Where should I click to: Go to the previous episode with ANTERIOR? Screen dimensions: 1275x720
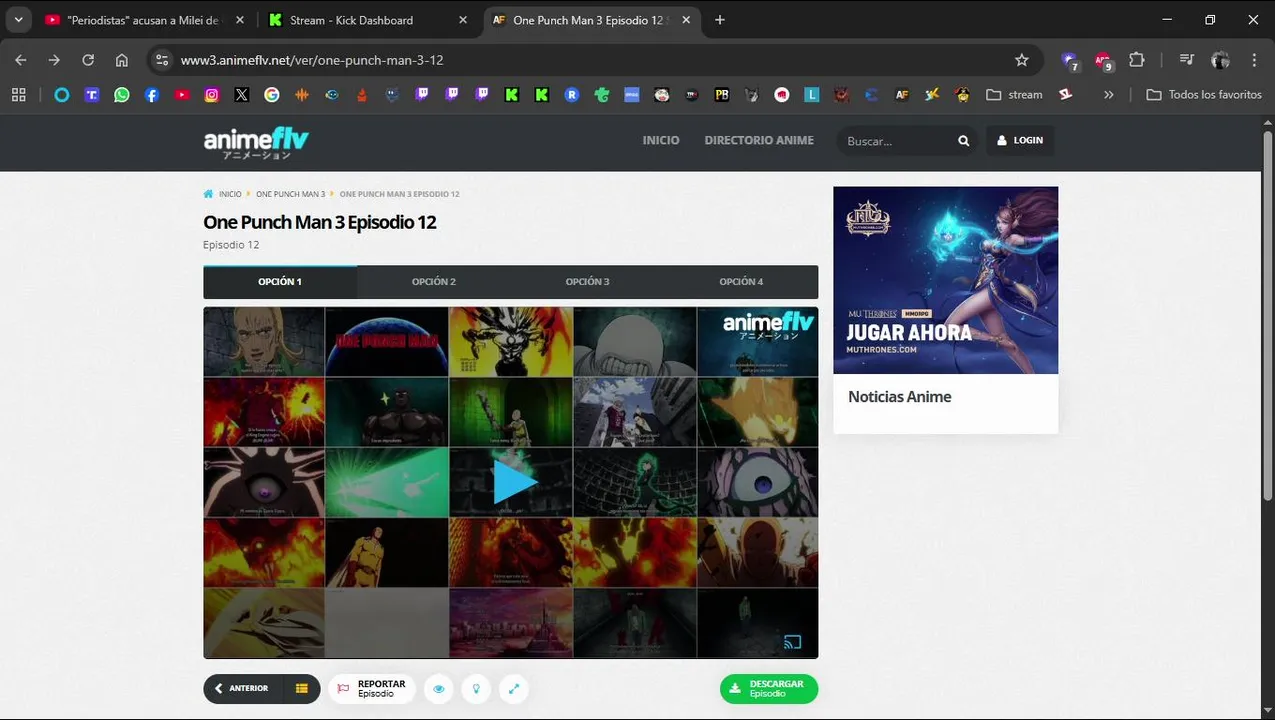point(242,689)
